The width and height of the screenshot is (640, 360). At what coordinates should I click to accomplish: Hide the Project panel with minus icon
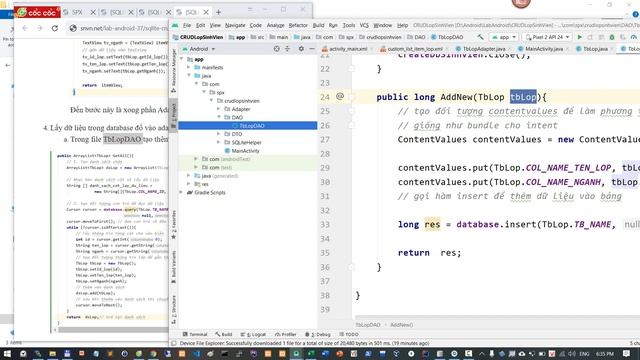click(312, 49)
